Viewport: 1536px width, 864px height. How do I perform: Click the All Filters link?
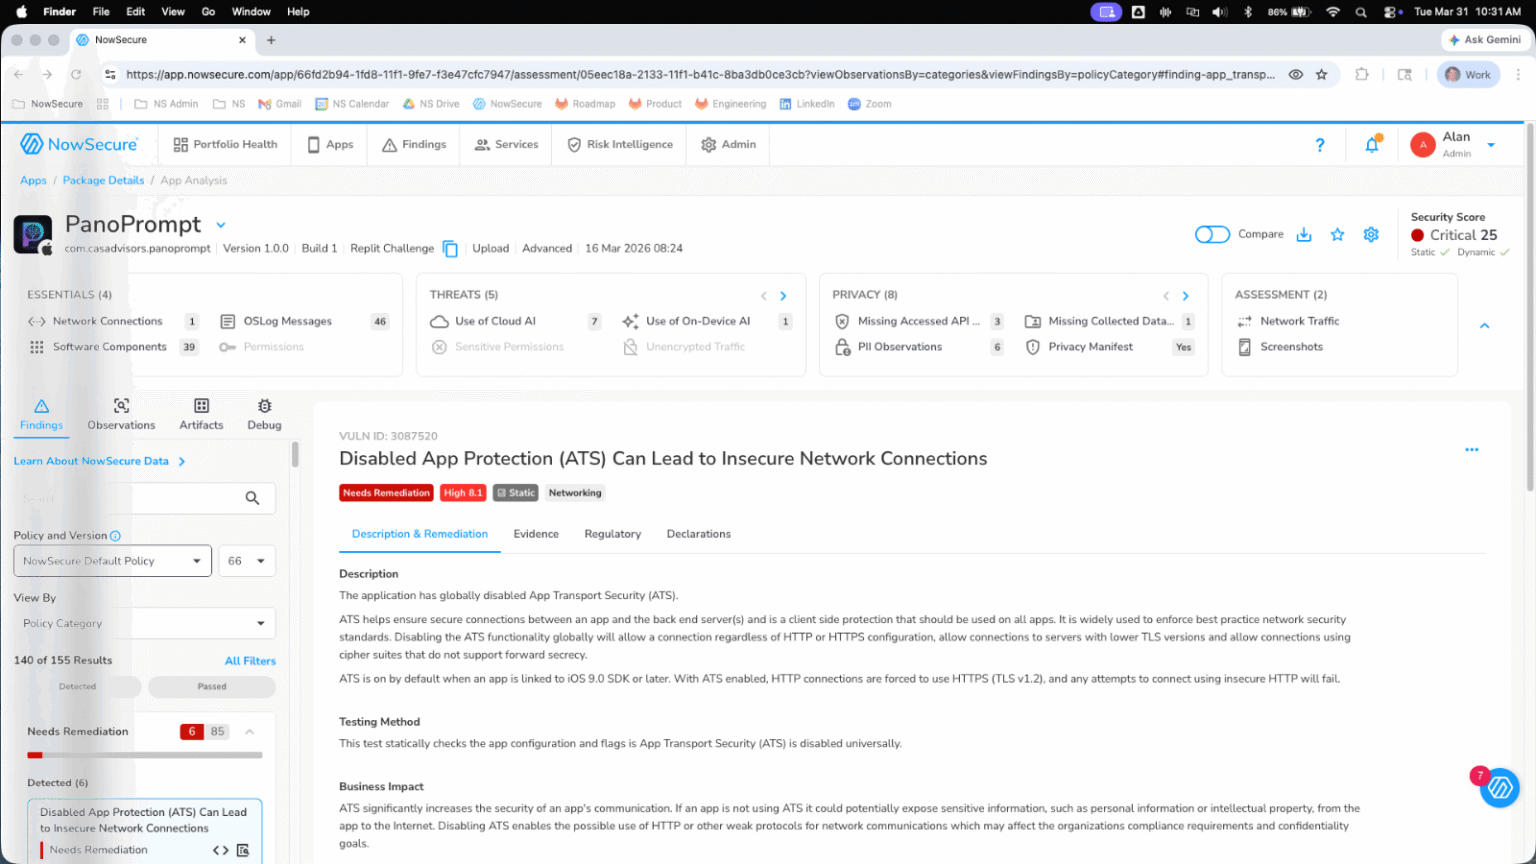pos(250,661)
